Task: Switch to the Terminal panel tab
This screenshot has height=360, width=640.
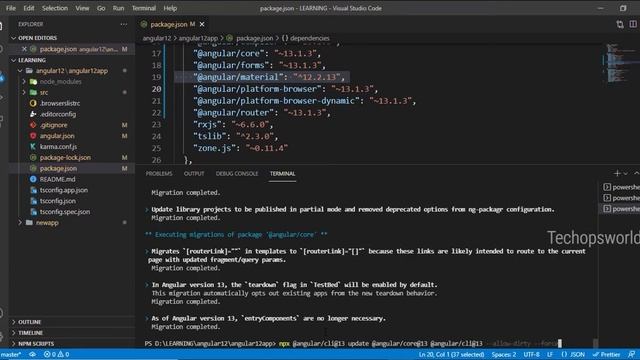Action: click(x=282, y=174)
